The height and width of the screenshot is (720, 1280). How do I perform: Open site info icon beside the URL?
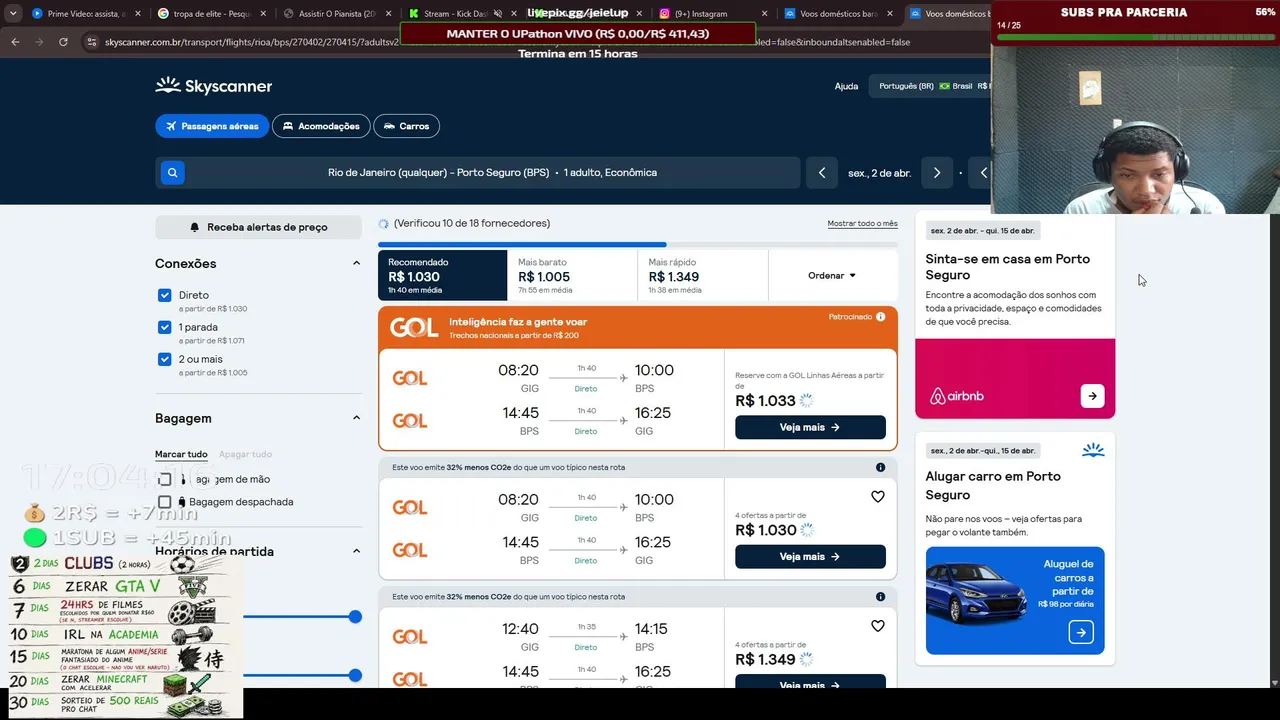click(x=92, y=42)
